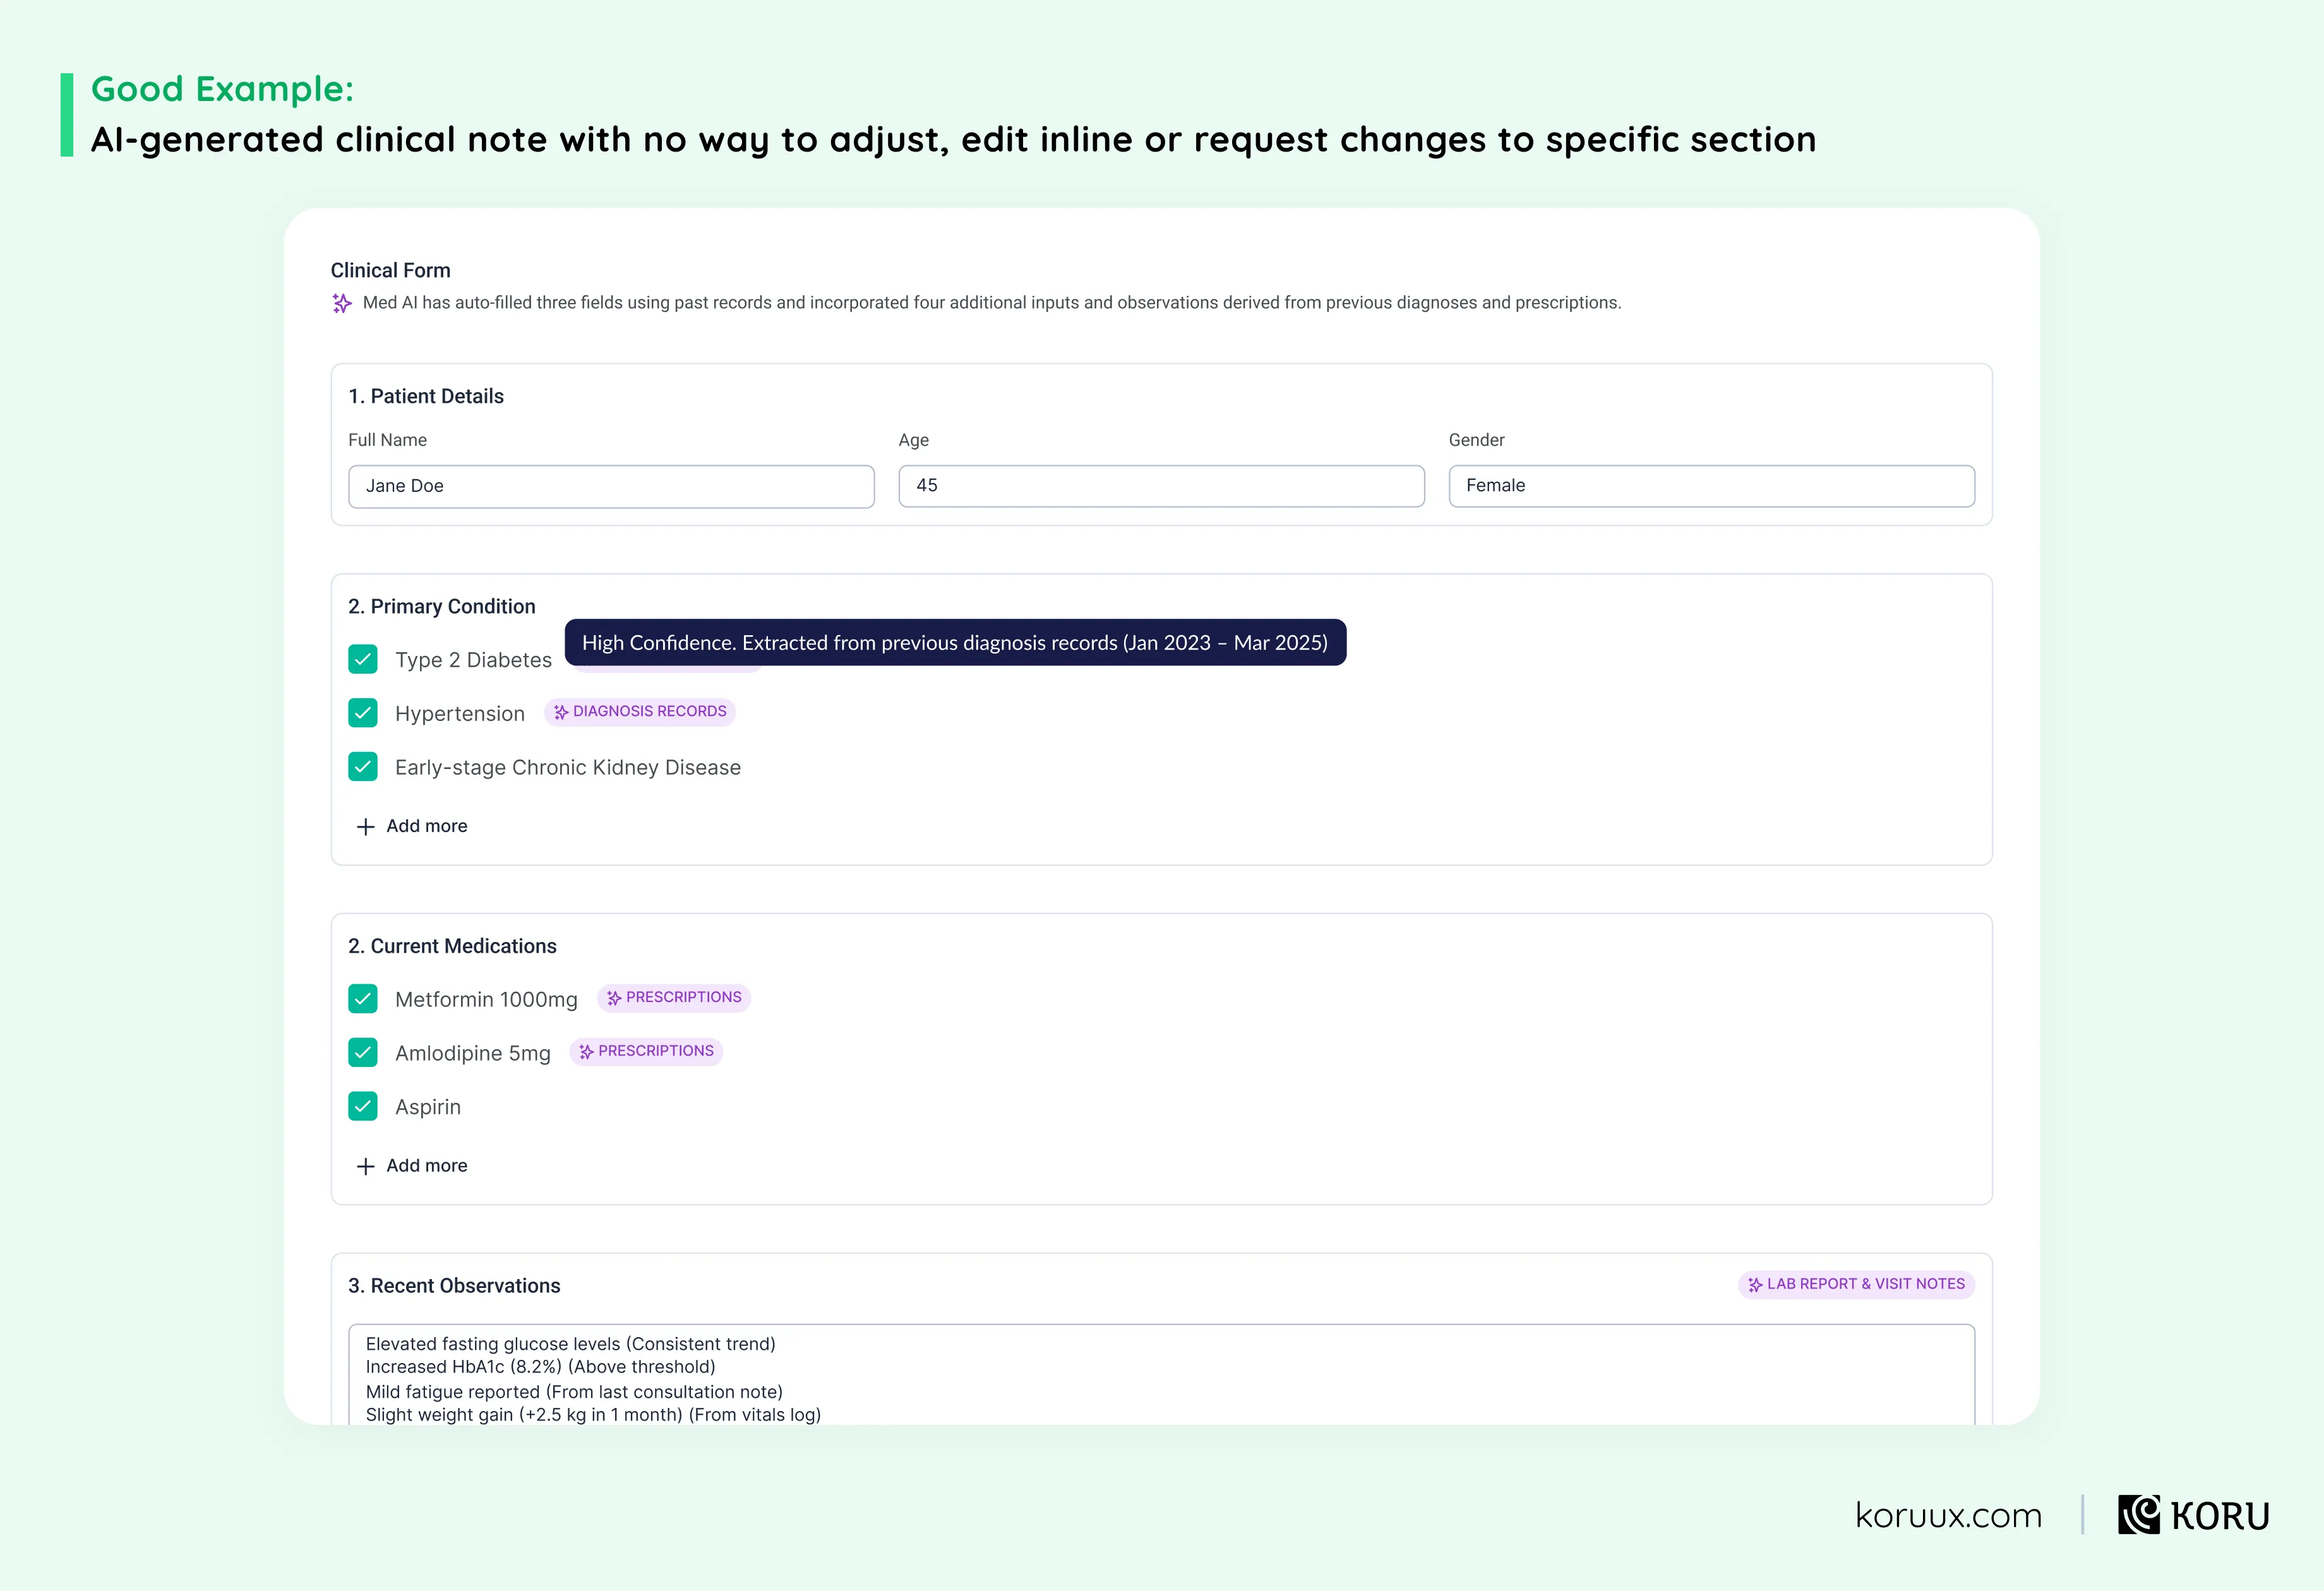Viewport: 2324px width, 1591px height.
Task: Click Add more under Primary Condition
Action: tap(412, 826)
